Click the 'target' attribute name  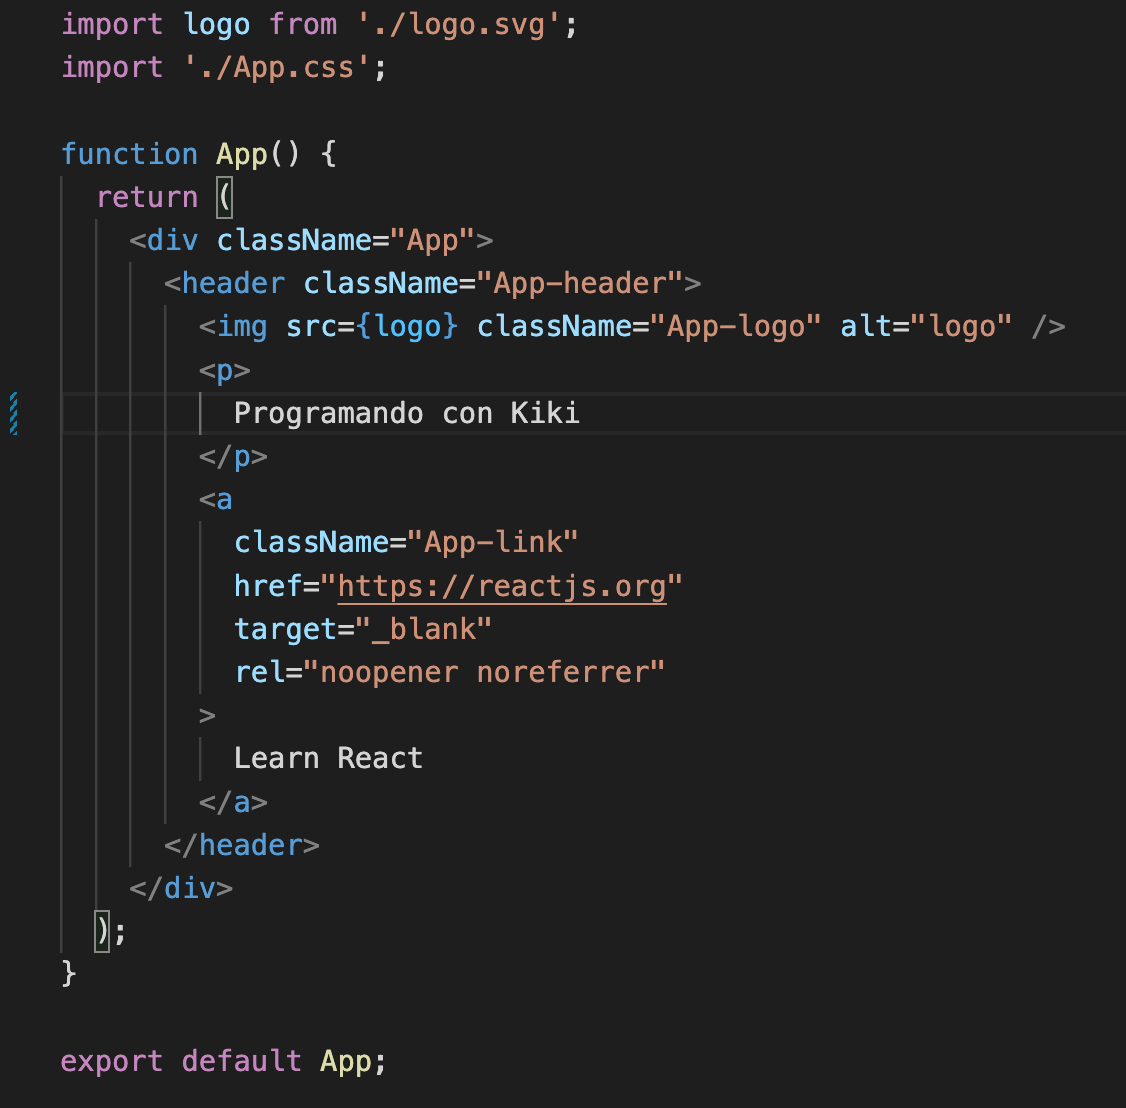point(285,630)
